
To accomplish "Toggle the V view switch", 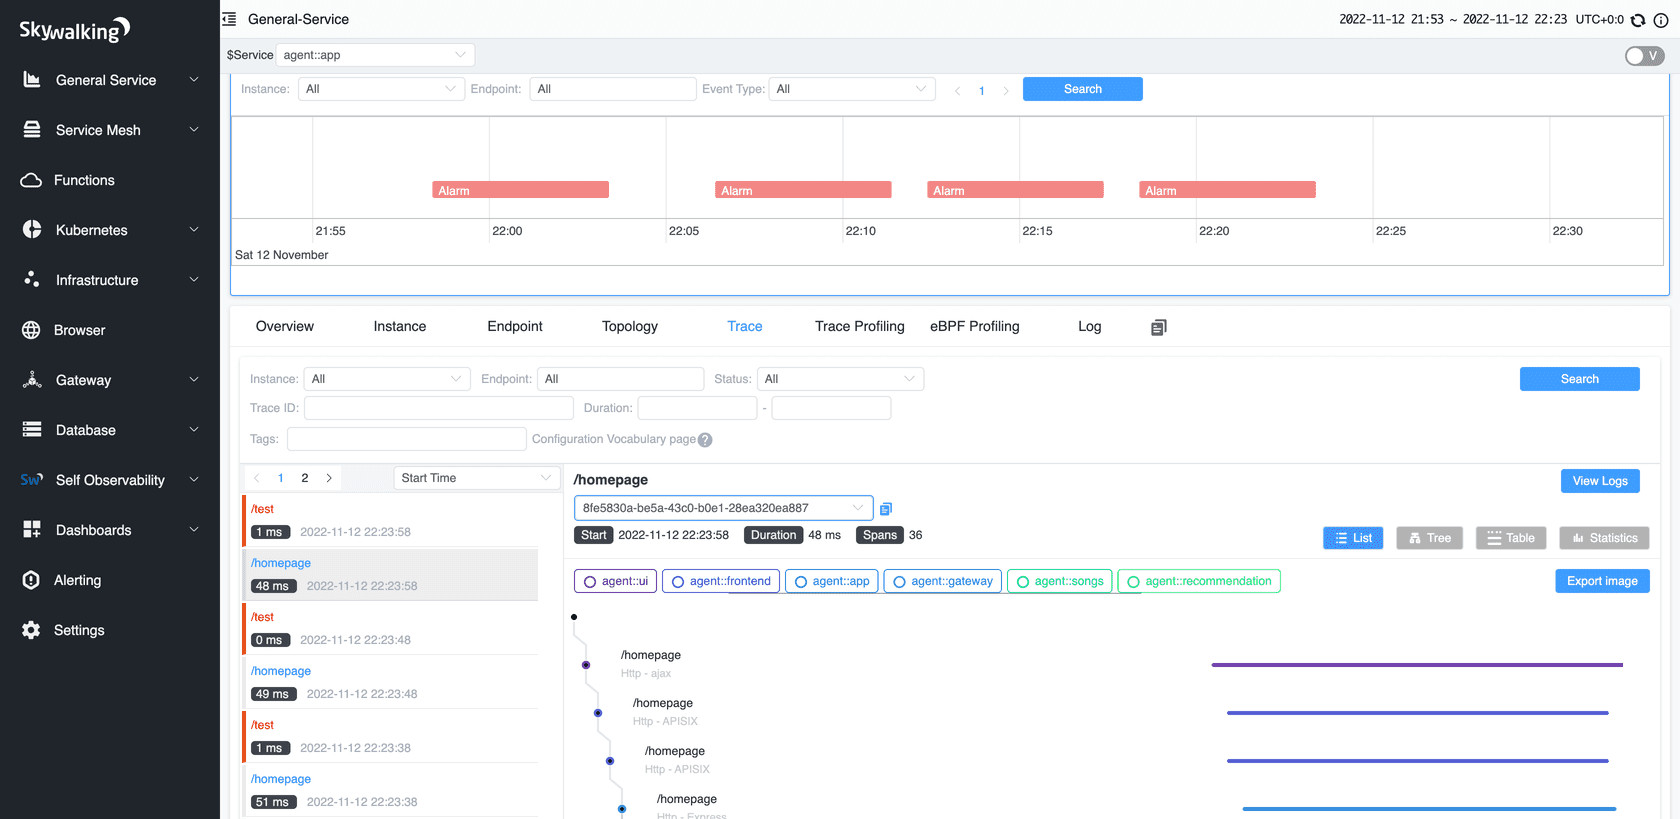I will (1644, 56).
